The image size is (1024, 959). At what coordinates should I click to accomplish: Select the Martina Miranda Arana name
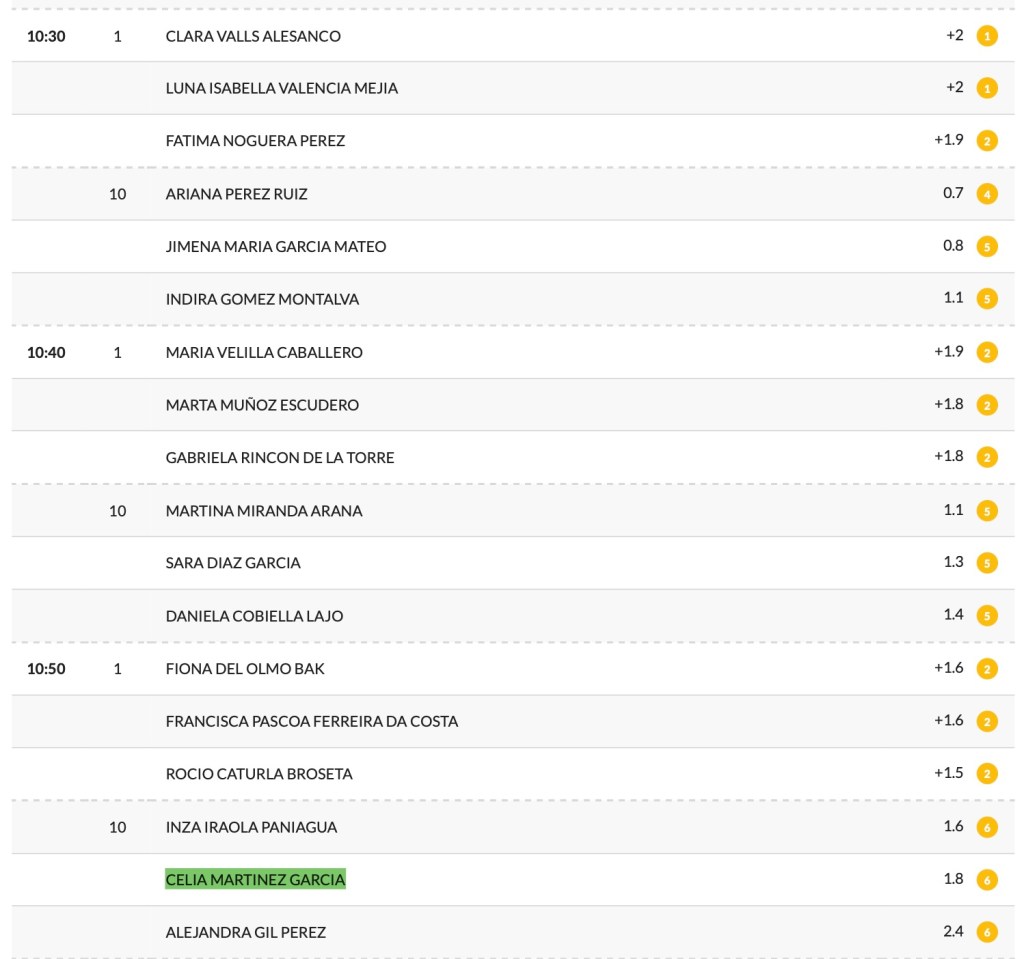click(264, 510)
